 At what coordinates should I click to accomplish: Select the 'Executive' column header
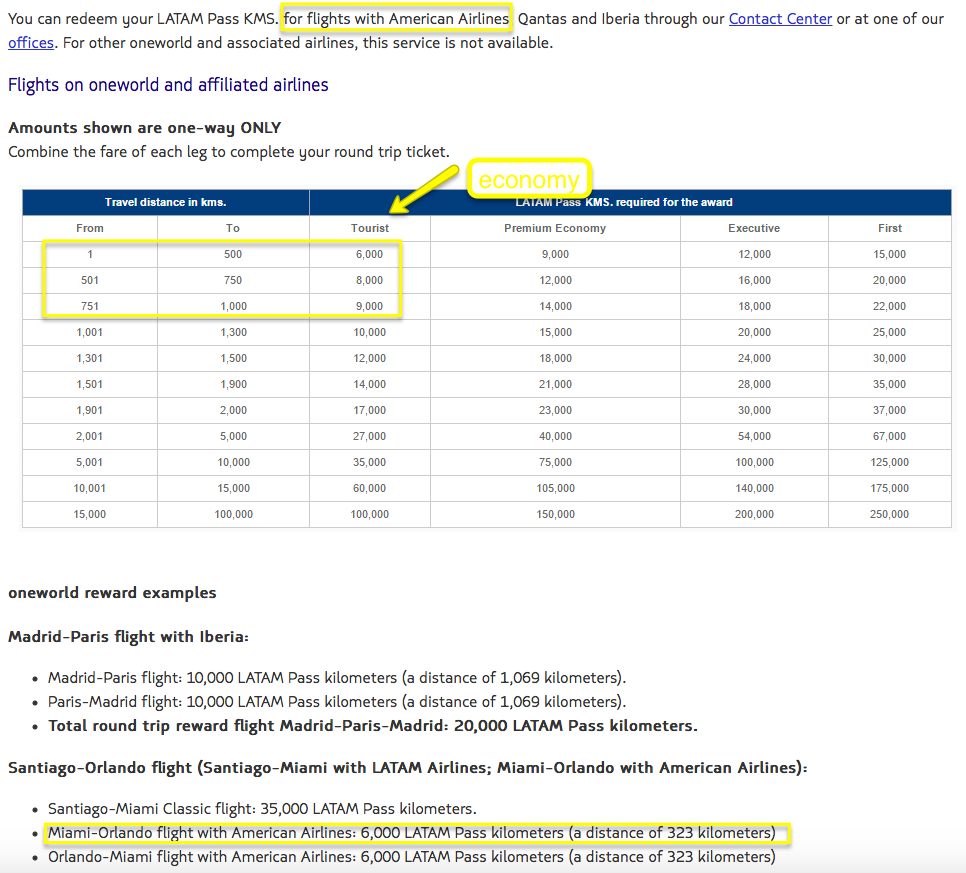(x=754, y=228)
